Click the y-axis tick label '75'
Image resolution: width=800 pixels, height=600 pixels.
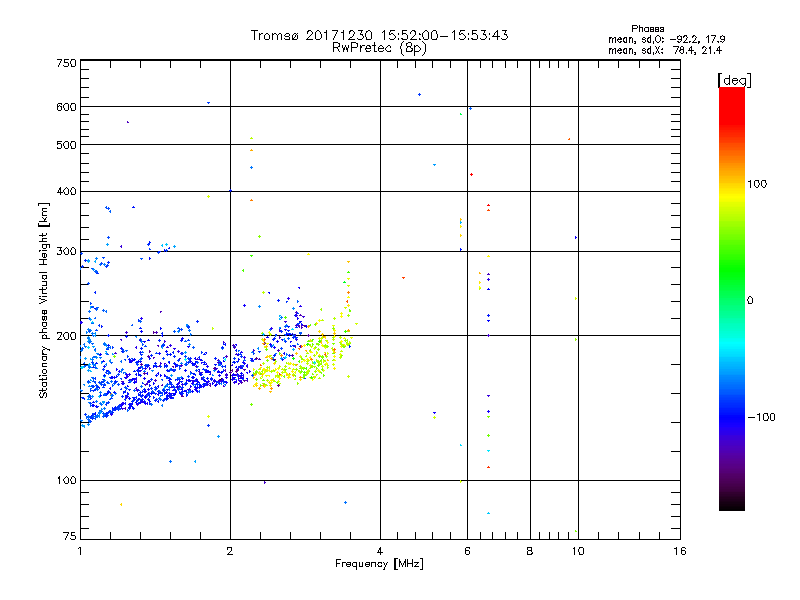pos(70,536)
